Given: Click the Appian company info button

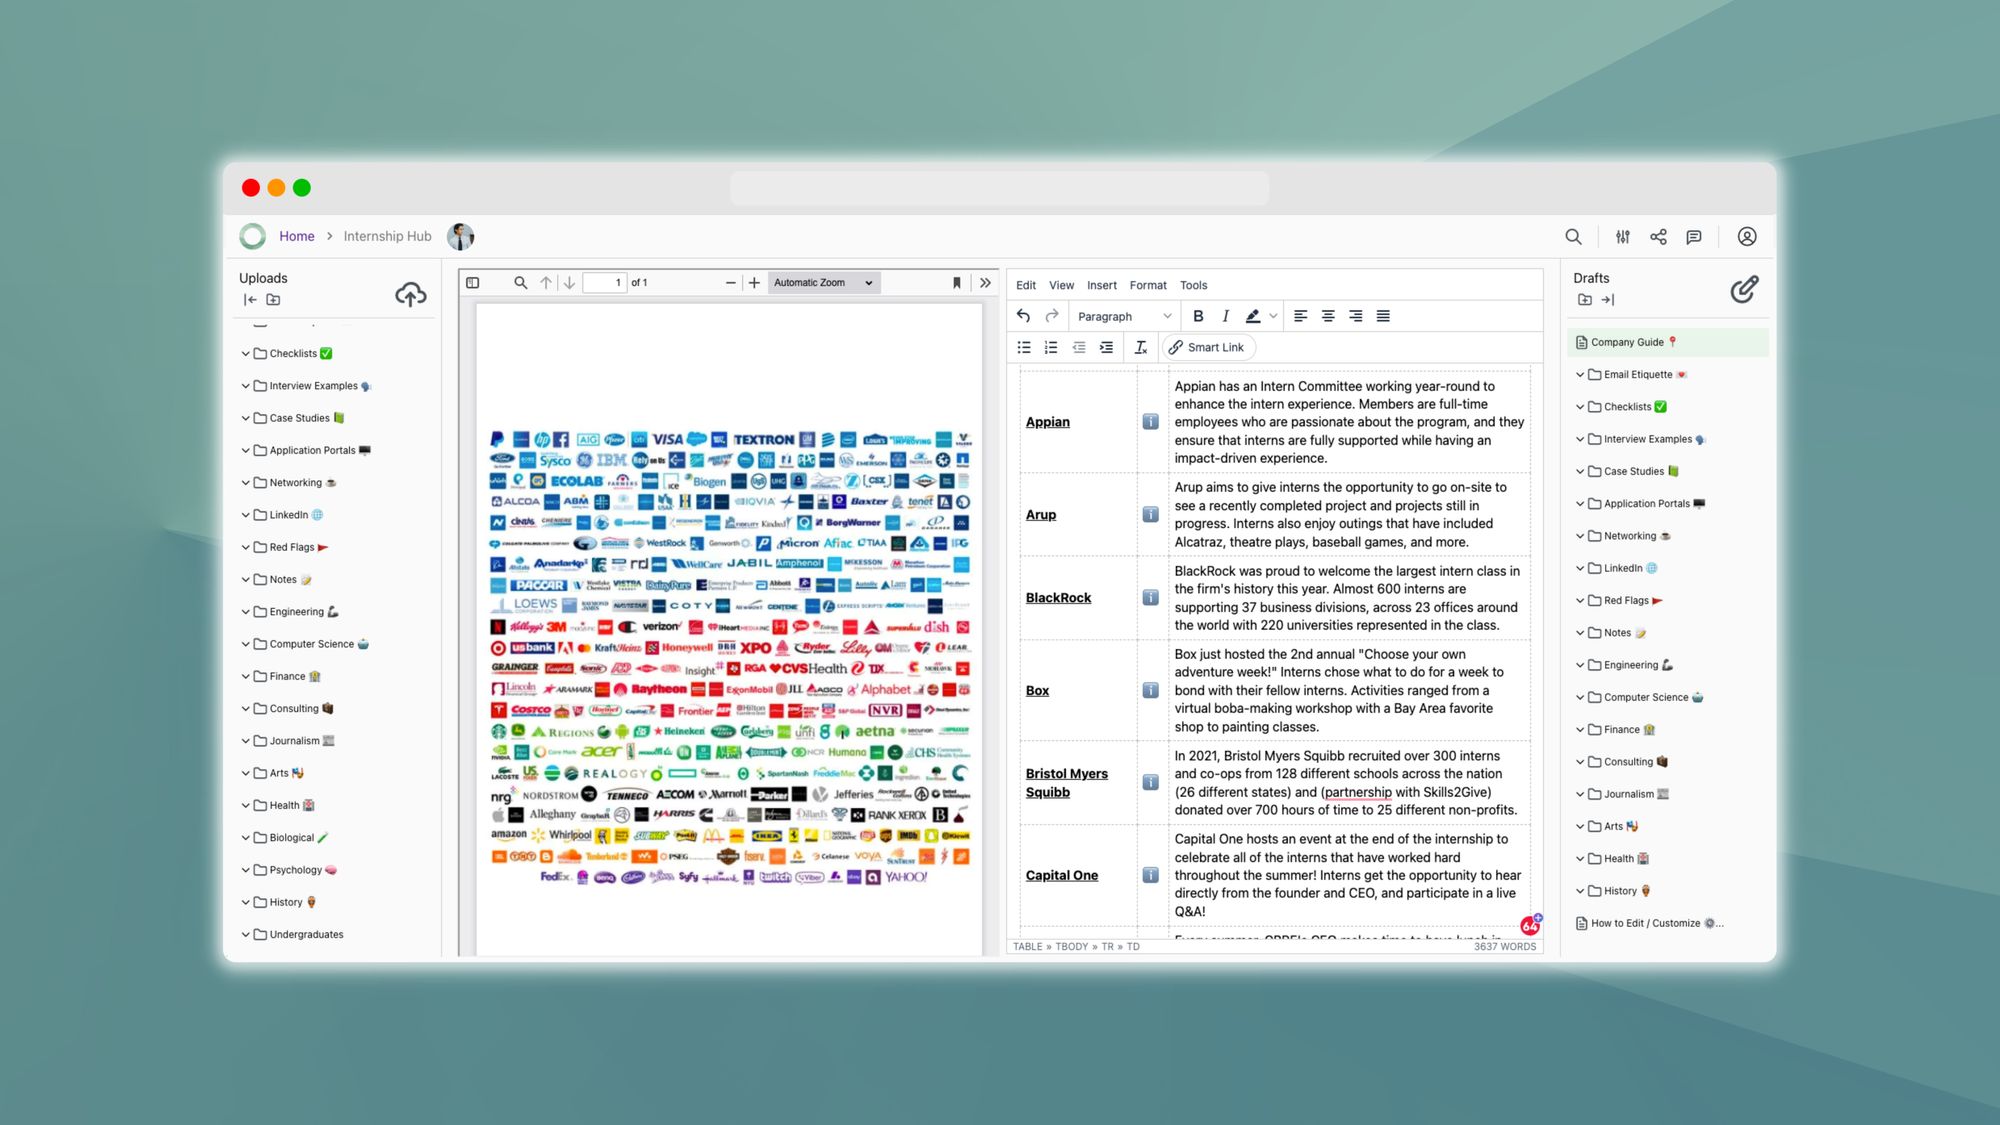Looking at the screenshot, I should pos(1150,422).
